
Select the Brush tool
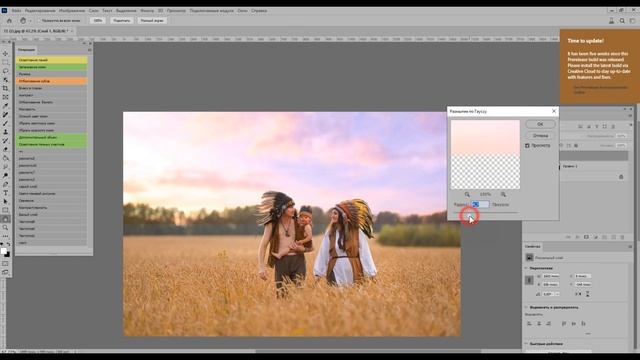tap(5, 123)
